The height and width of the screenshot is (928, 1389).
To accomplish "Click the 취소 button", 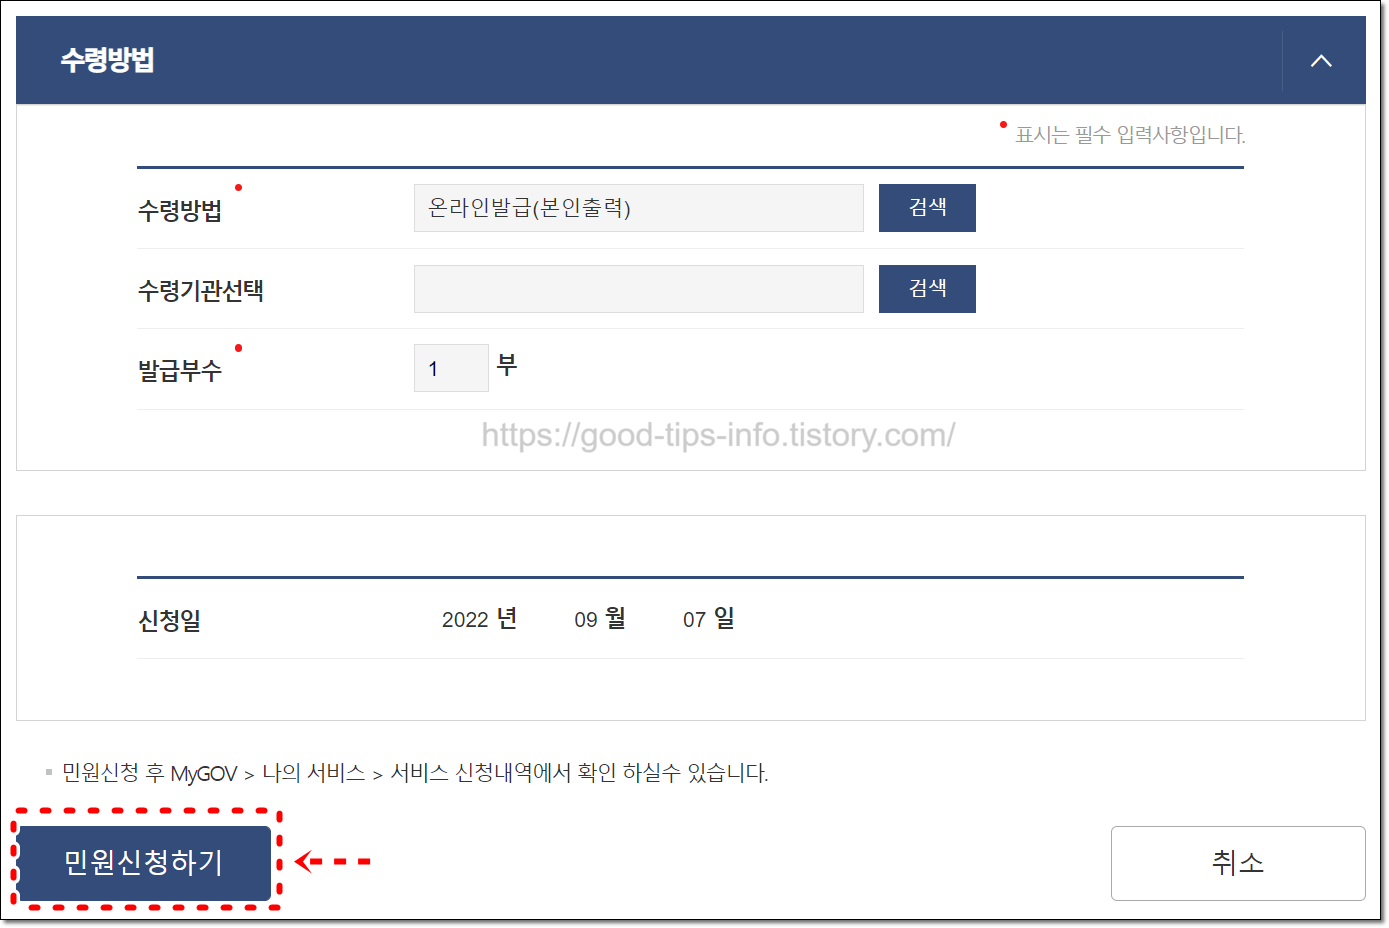I will tap(1238, 863).
